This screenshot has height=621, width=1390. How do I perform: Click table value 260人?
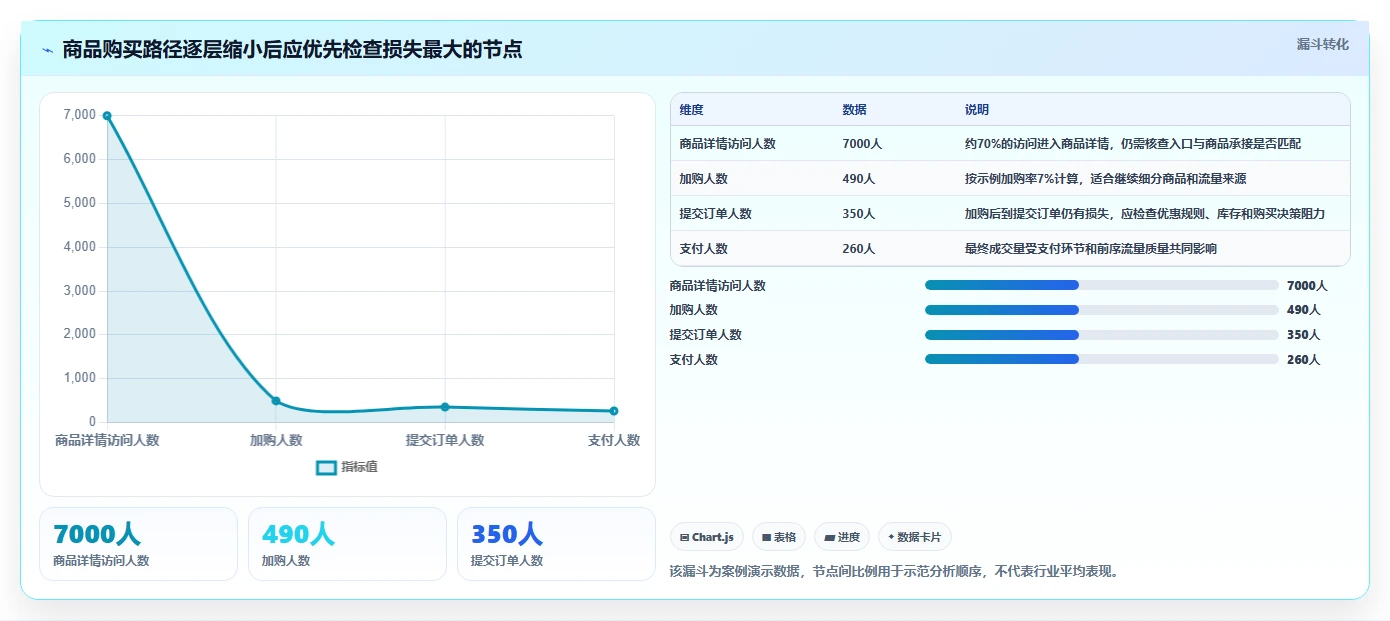tap(858, 249)
